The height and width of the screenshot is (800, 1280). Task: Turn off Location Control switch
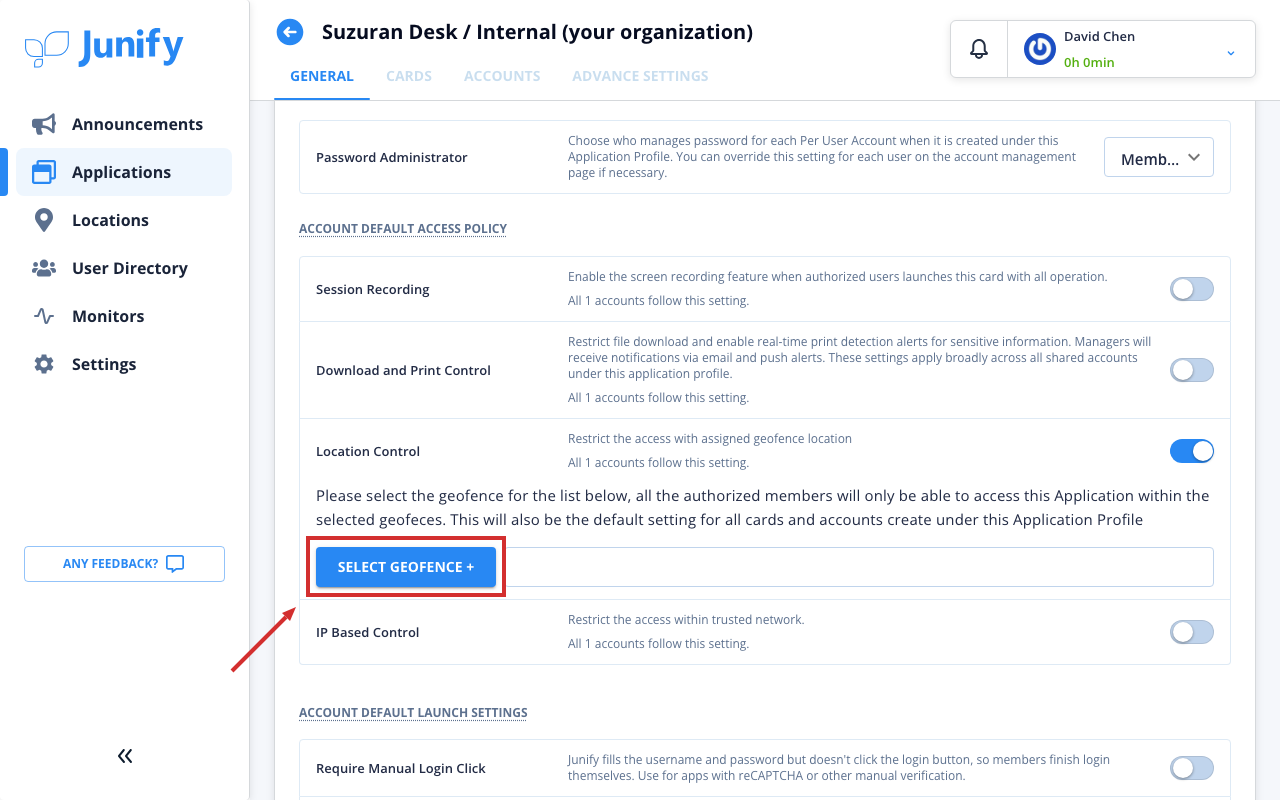click(1192, 451)
